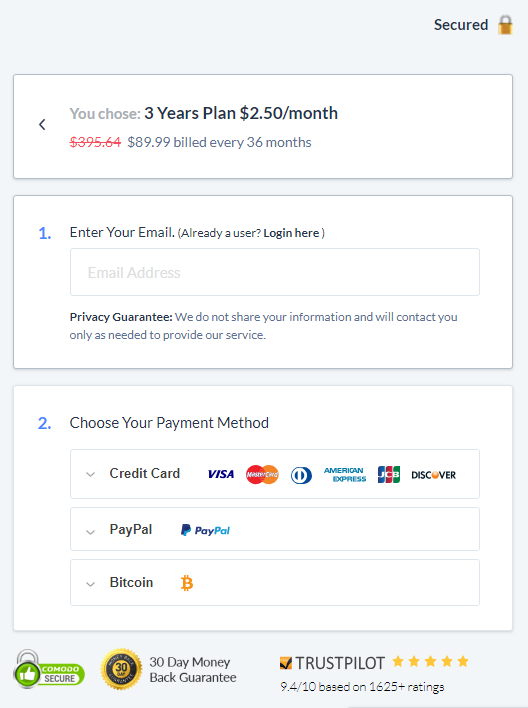Viewport: 528px width, 708px height.
Task: Open the Login here link
Action: tap(291, 233)
